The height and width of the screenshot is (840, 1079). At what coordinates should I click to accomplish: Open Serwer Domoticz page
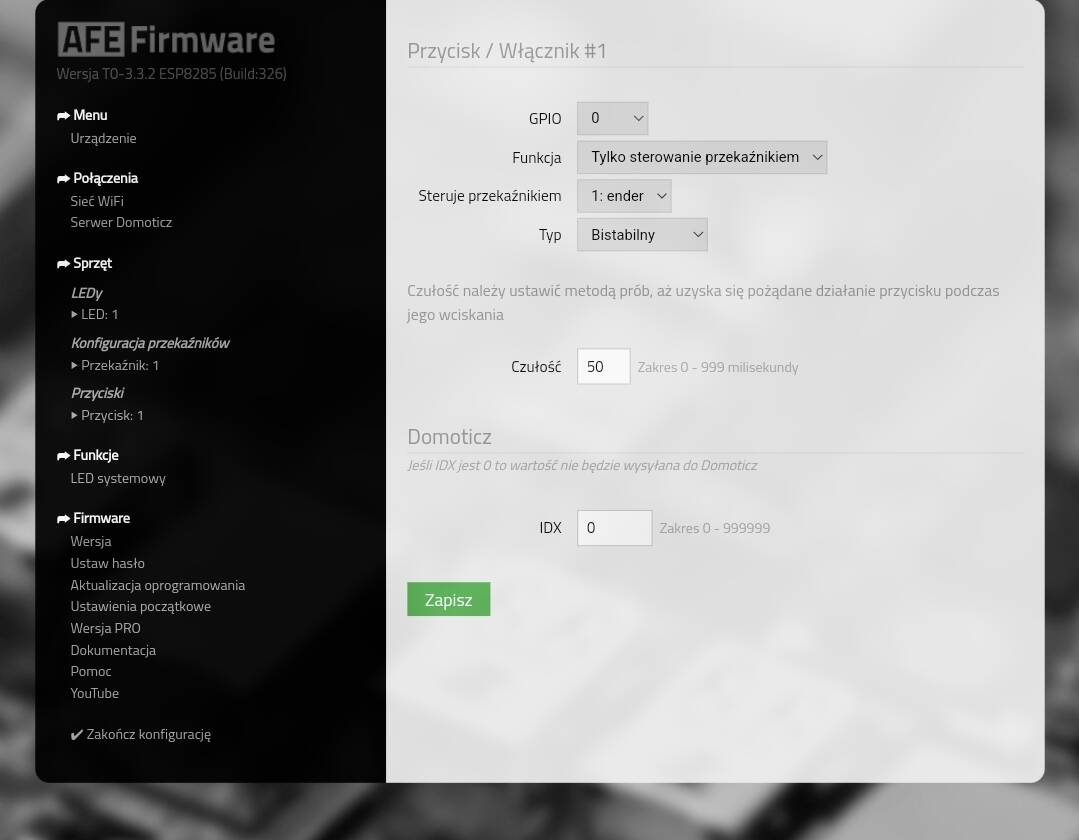click(x=121, y=222)
